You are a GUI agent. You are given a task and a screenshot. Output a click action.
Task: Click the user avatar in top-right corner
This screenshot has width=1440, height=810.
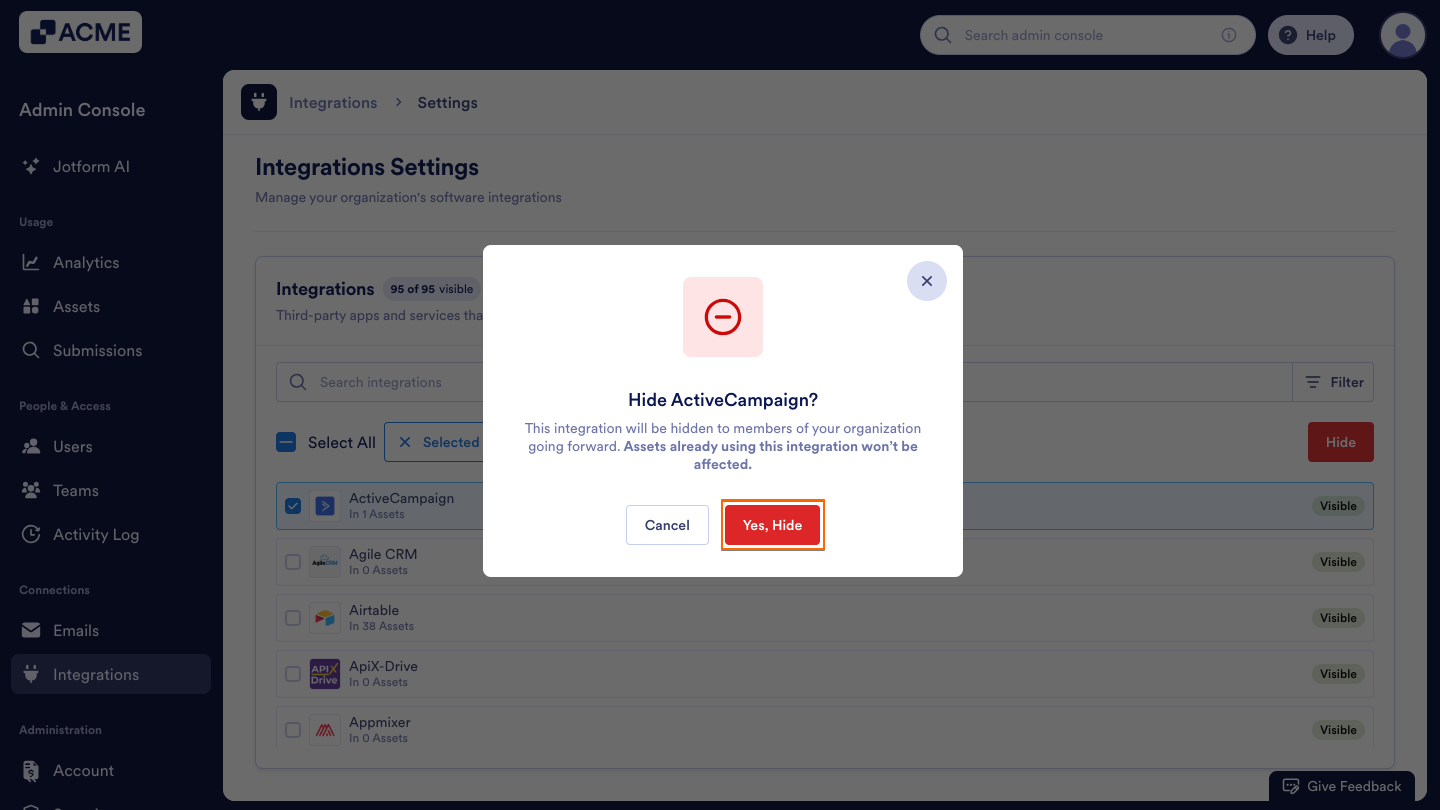pyautogui.click(x=1402, y=34)
